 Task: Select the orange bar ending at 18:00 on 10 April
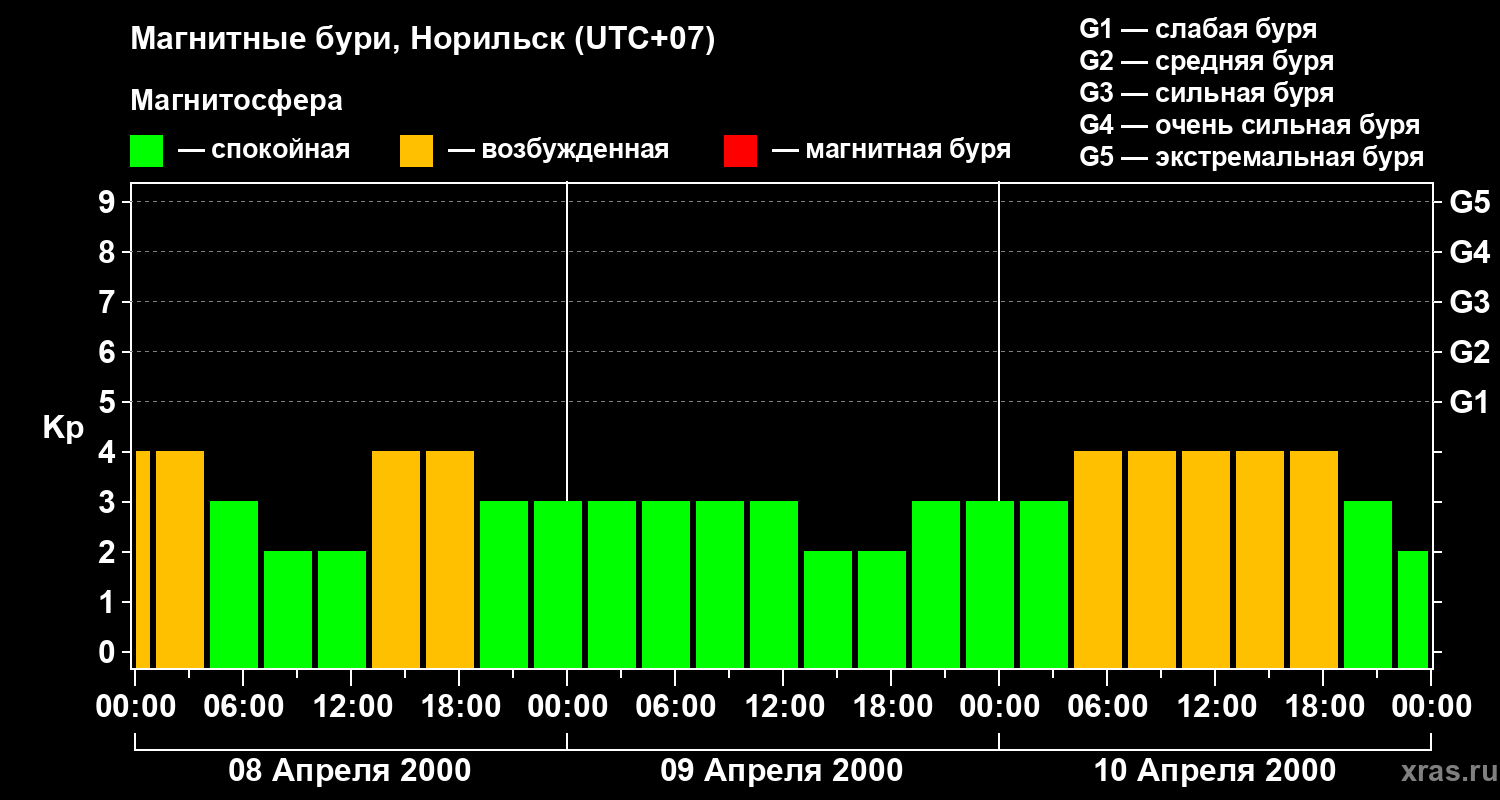pyautogui.click(x=1314, y=559)
